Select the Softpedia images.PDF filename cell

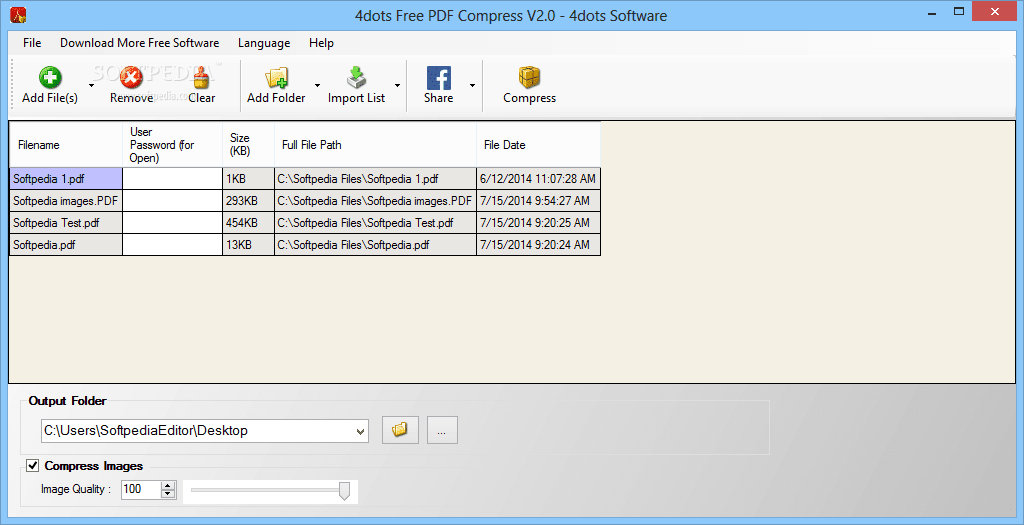tap(66, 200)
